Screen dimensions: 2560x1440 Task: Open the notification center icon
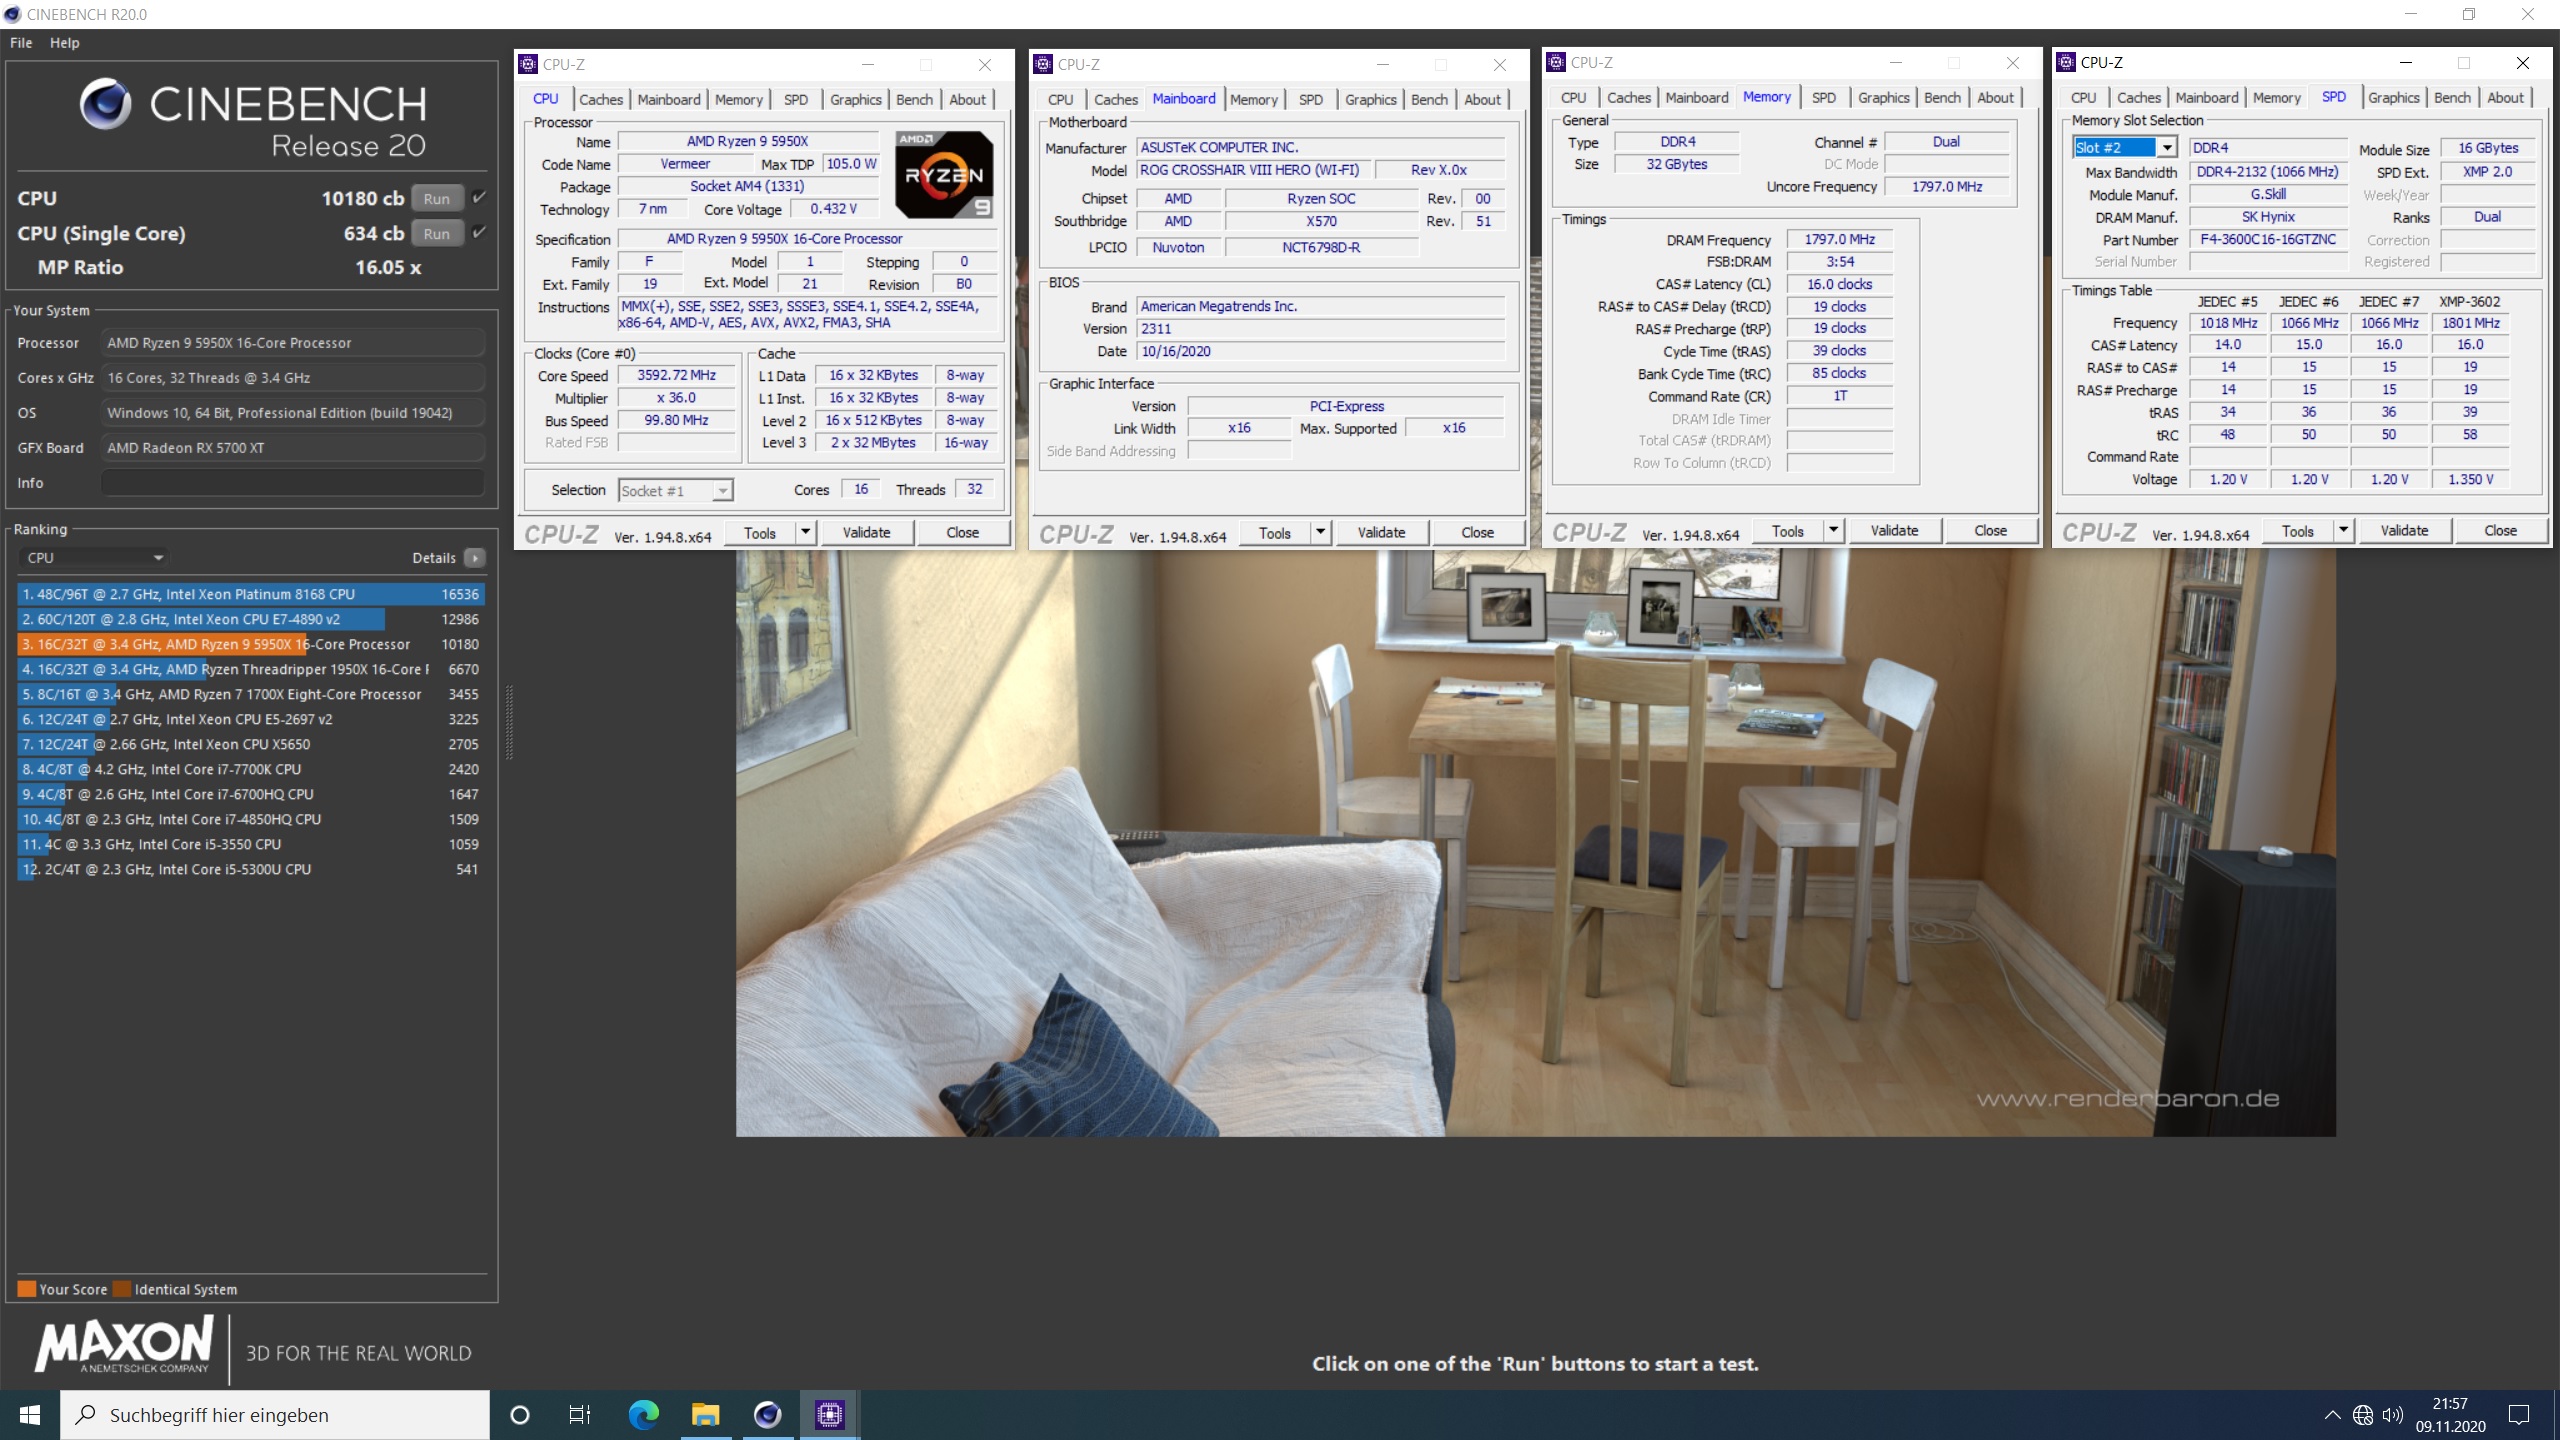(x=2519, y=1414)
